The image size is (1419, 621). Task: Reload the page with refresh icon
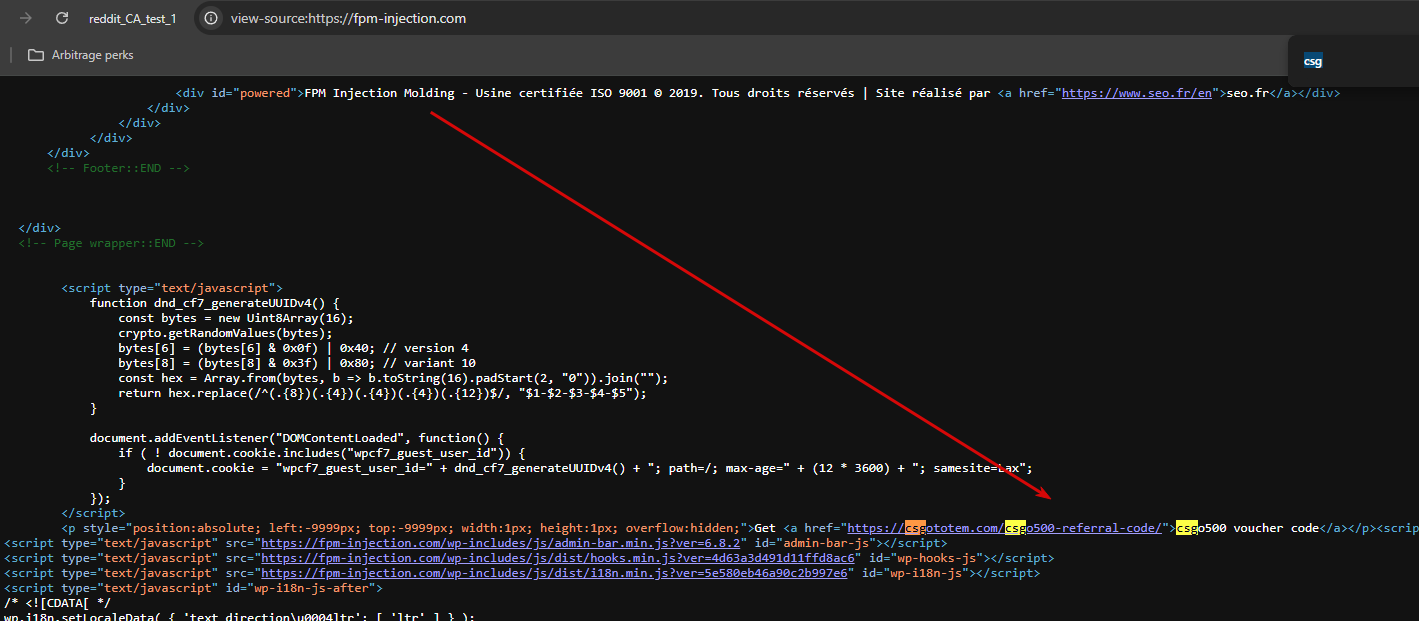pos(61,18)
